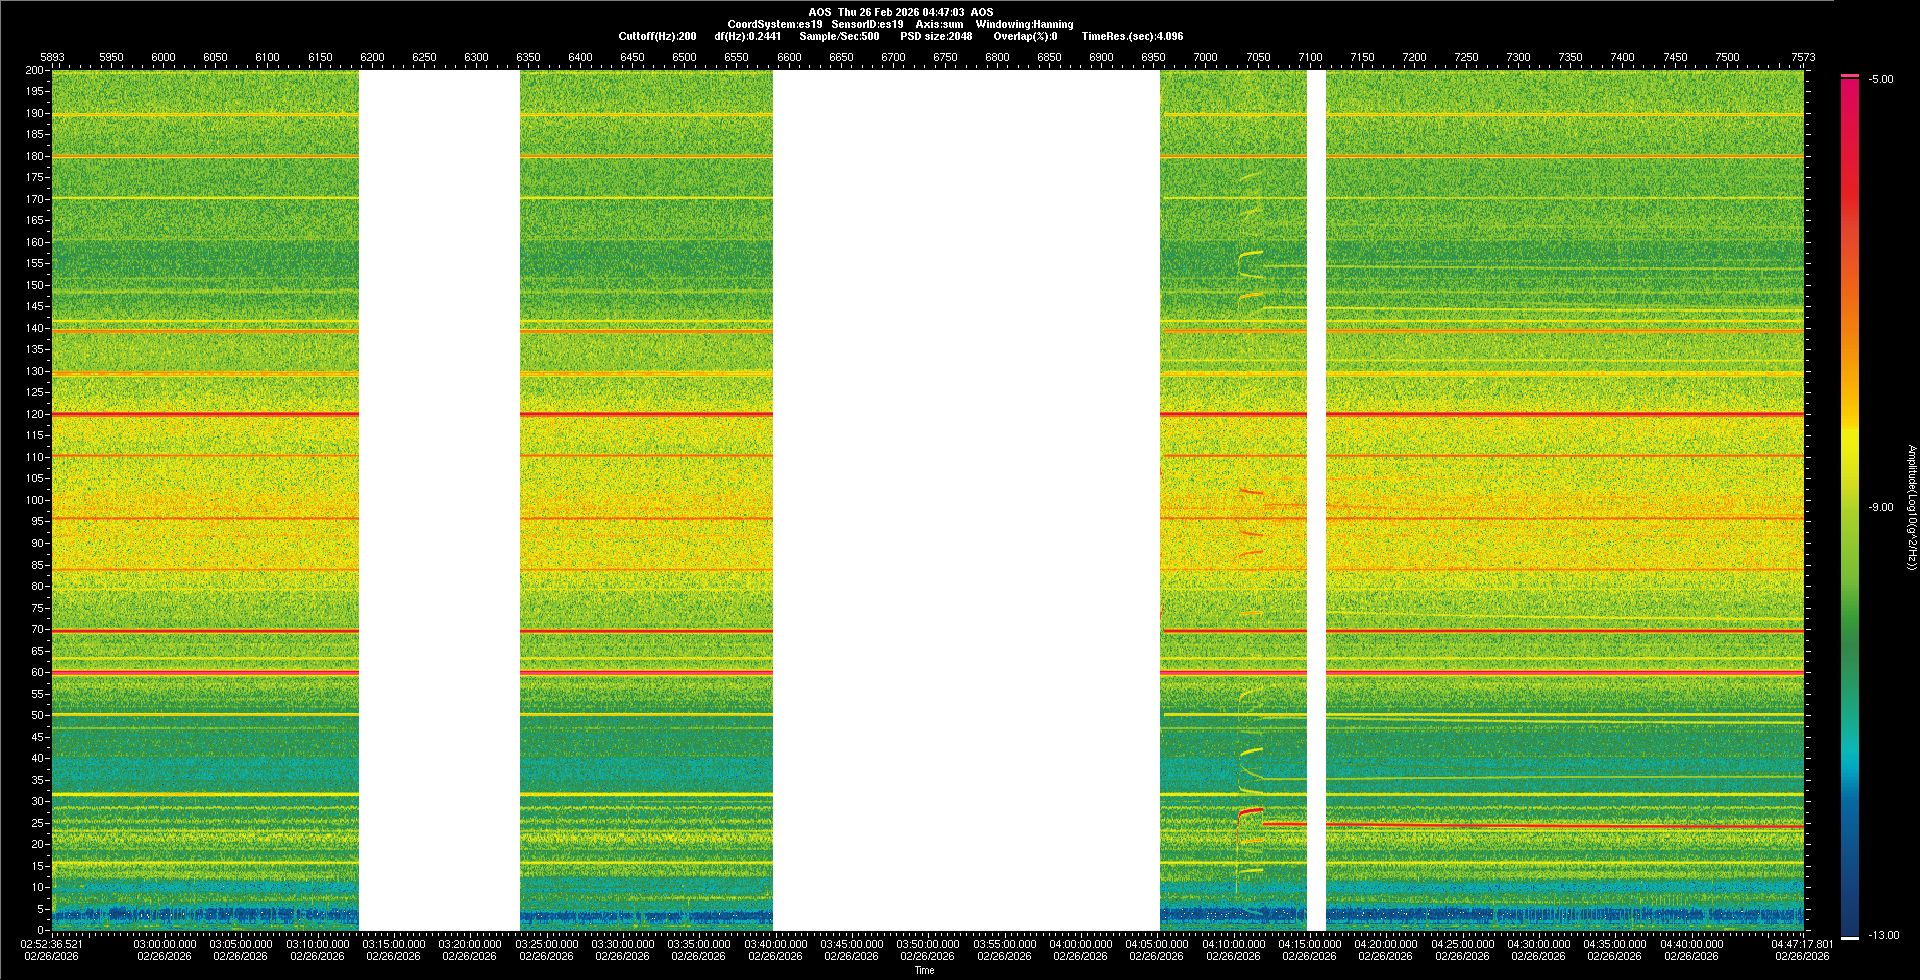Click the TimeRes.(sec):4.096 header text
Screen dimensions: 1920x980
[1132, 36]
